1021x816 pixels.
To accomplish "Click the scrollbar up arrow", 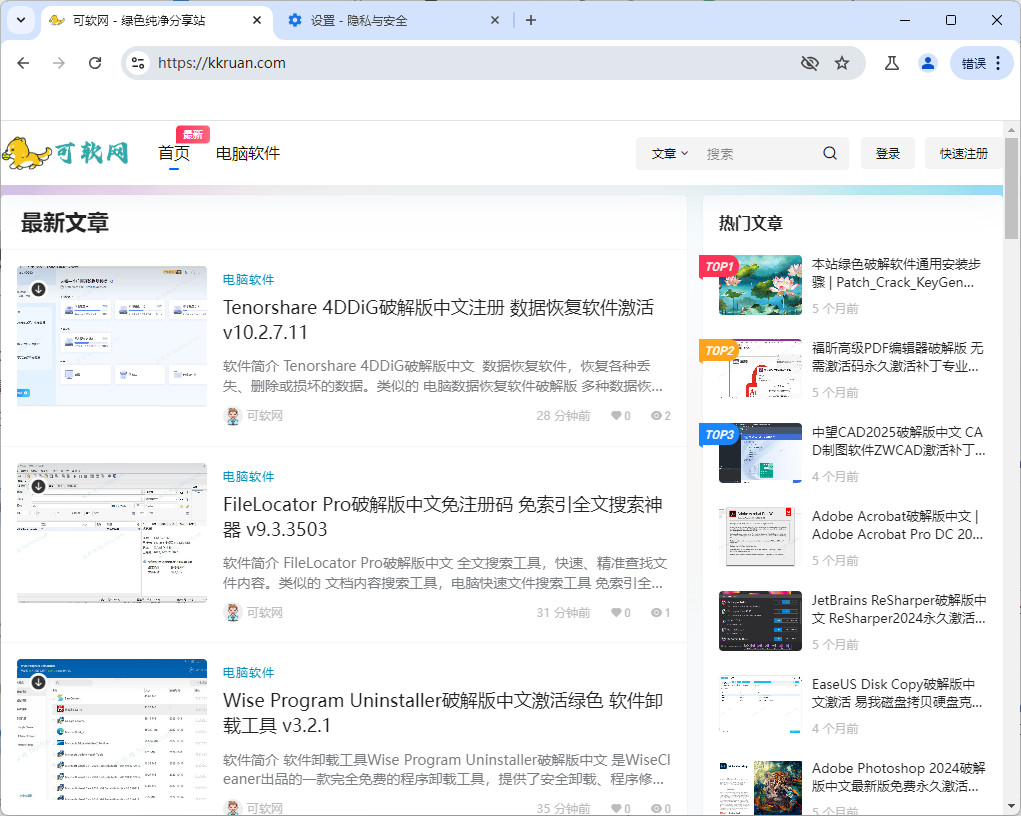I will click(1012, 129).
